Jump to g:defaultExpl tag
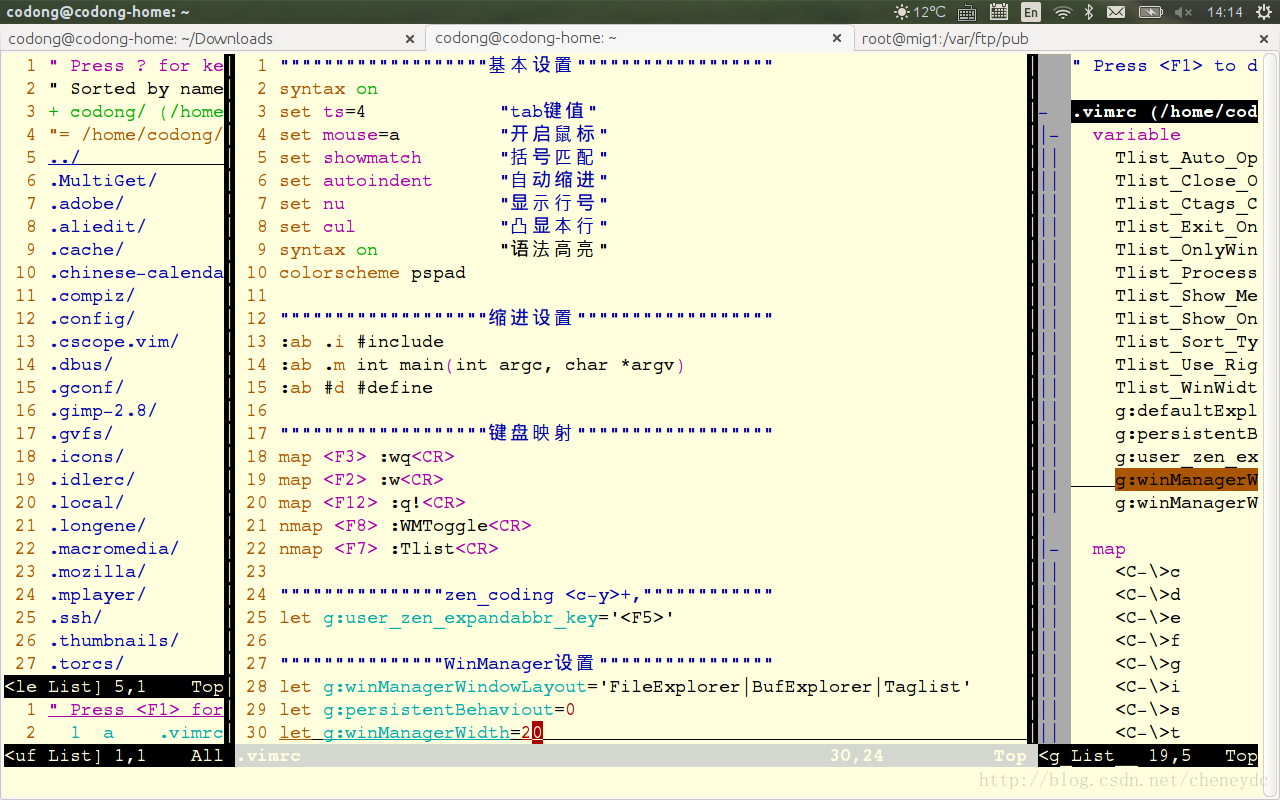Viewport: 1280px width, 800px height. point(1186,411)
